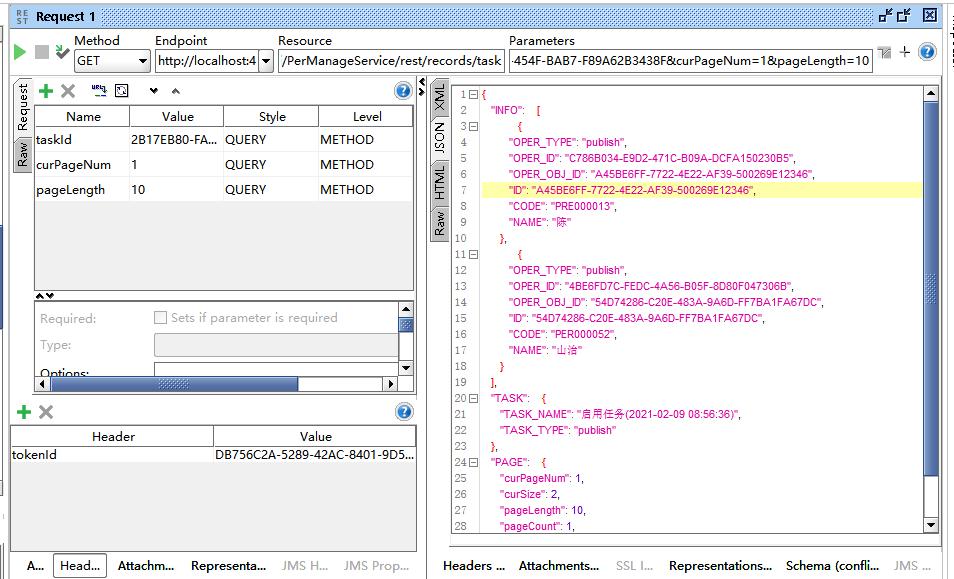Open help for the headers panel

404,412
